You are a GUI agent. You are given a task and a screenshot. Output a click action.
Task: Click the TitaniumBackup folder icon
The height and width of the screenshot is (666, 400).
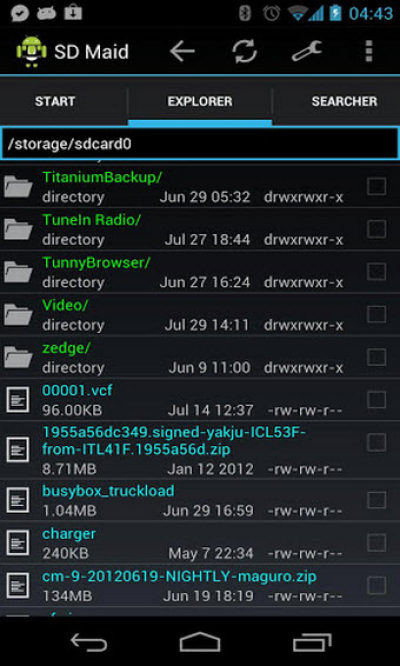18,186
